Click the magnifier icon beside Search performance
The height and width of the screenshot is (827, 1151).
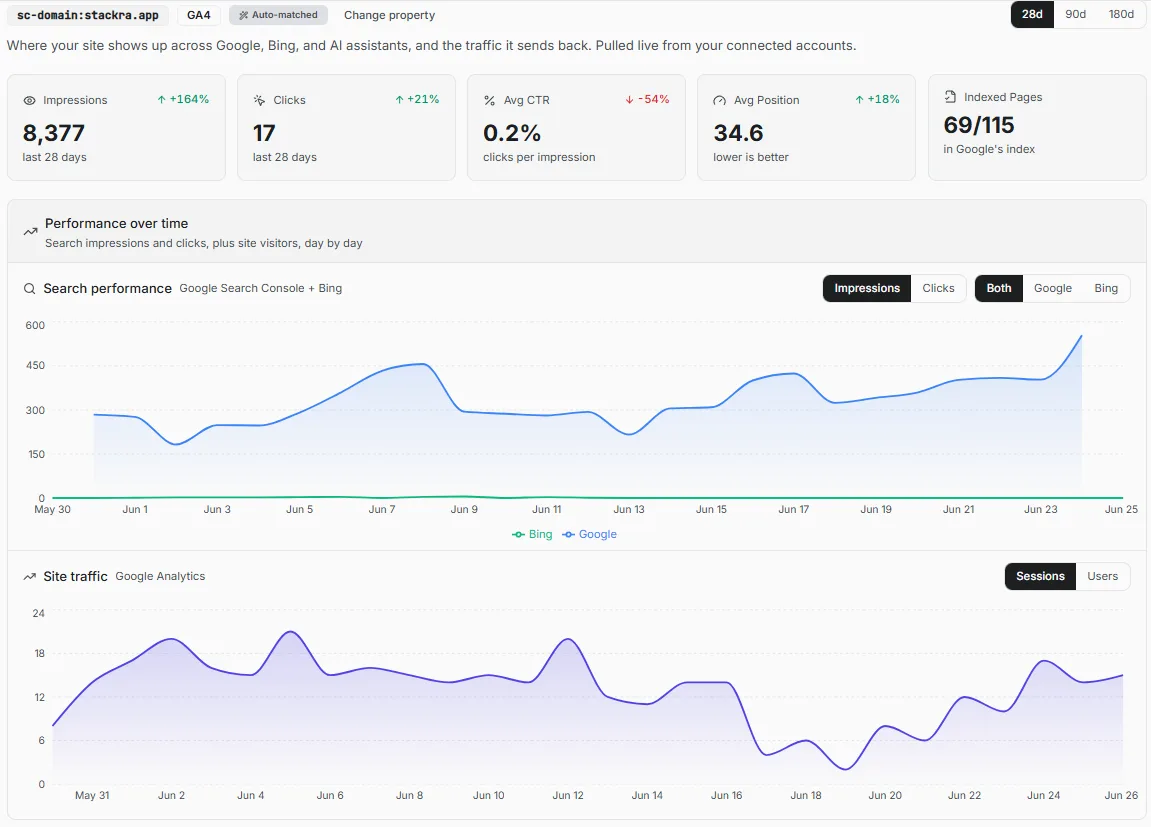tap(29, 288)
